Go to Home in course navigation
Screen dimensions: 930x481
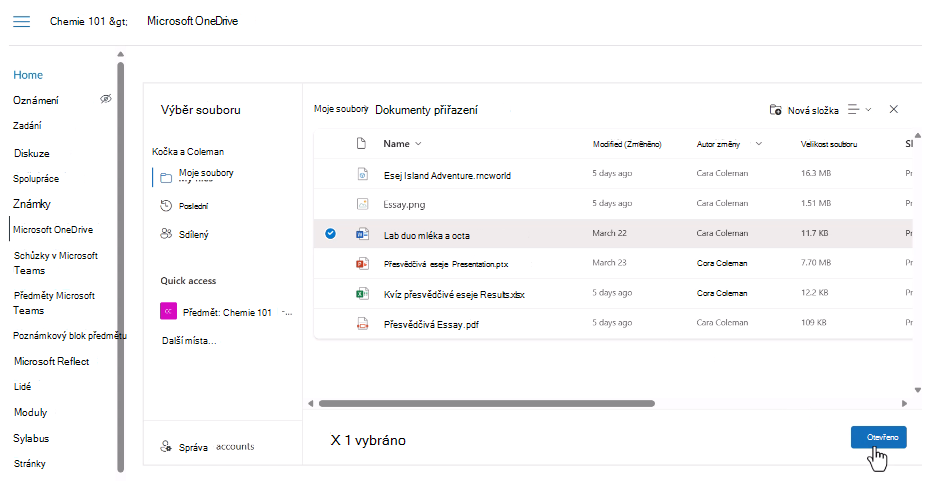pos(28,75)
